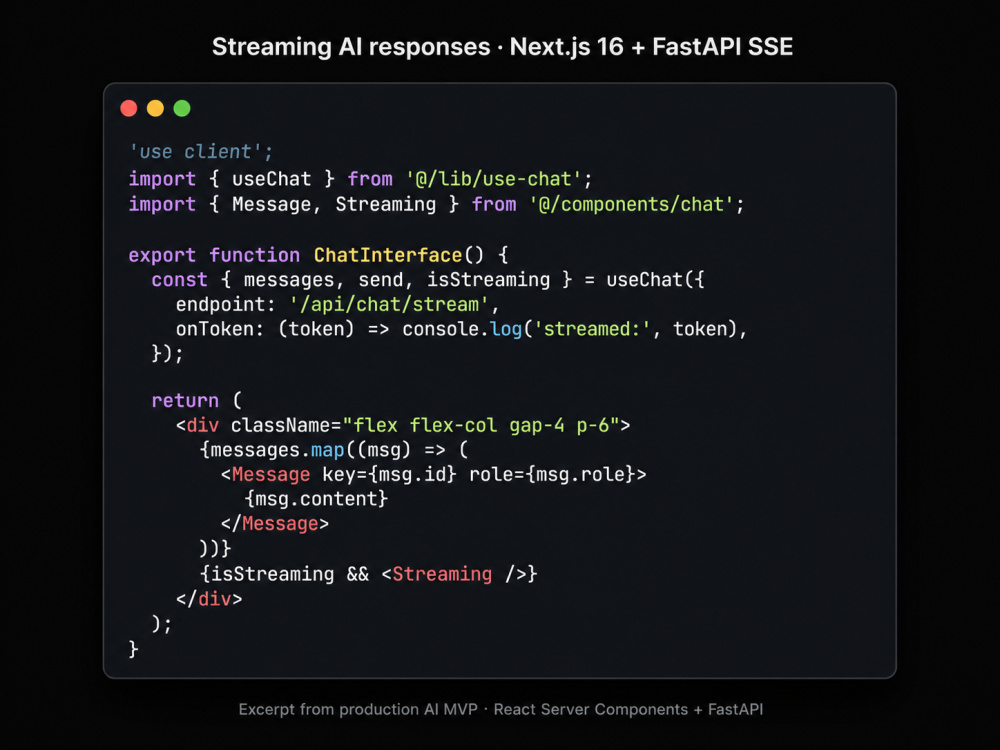Click the ChatInterface function name
Image resolution: width=1000 pixels, height=750 pixels.
(388, 255)
